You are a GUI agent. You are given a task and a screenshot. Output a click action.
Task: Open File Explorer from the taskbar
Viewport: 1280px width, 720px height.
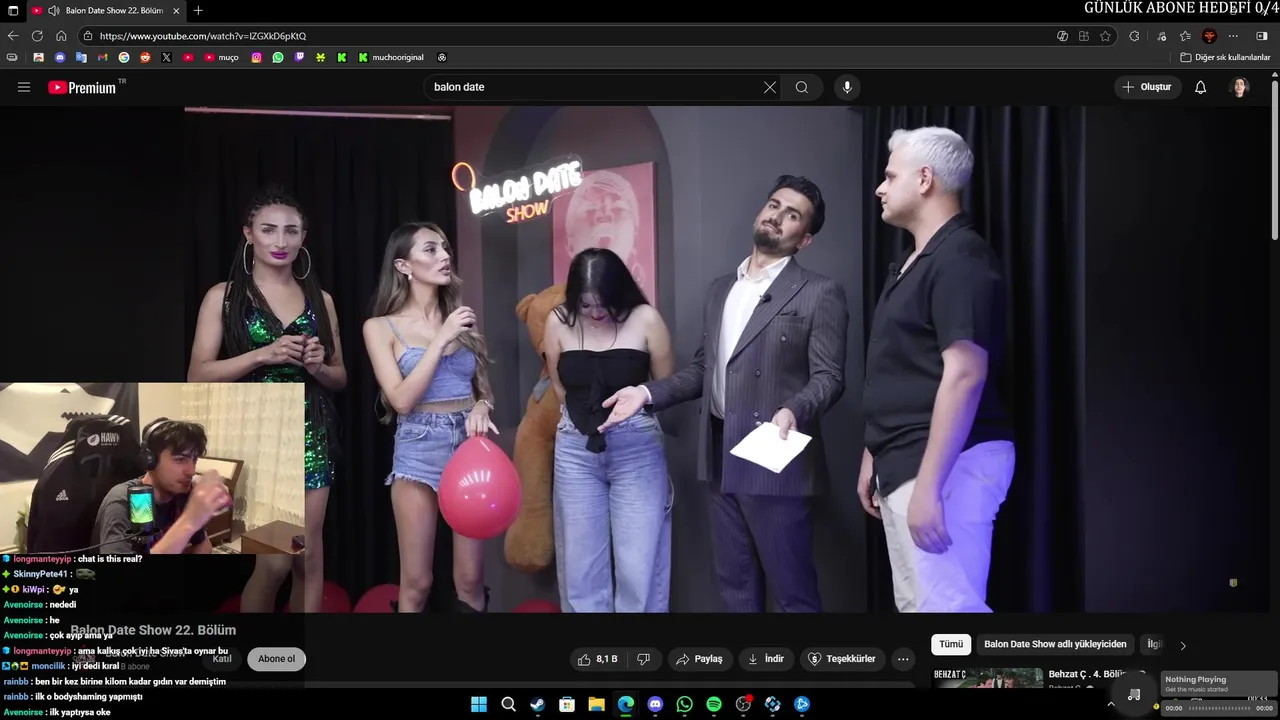(596, 704)
